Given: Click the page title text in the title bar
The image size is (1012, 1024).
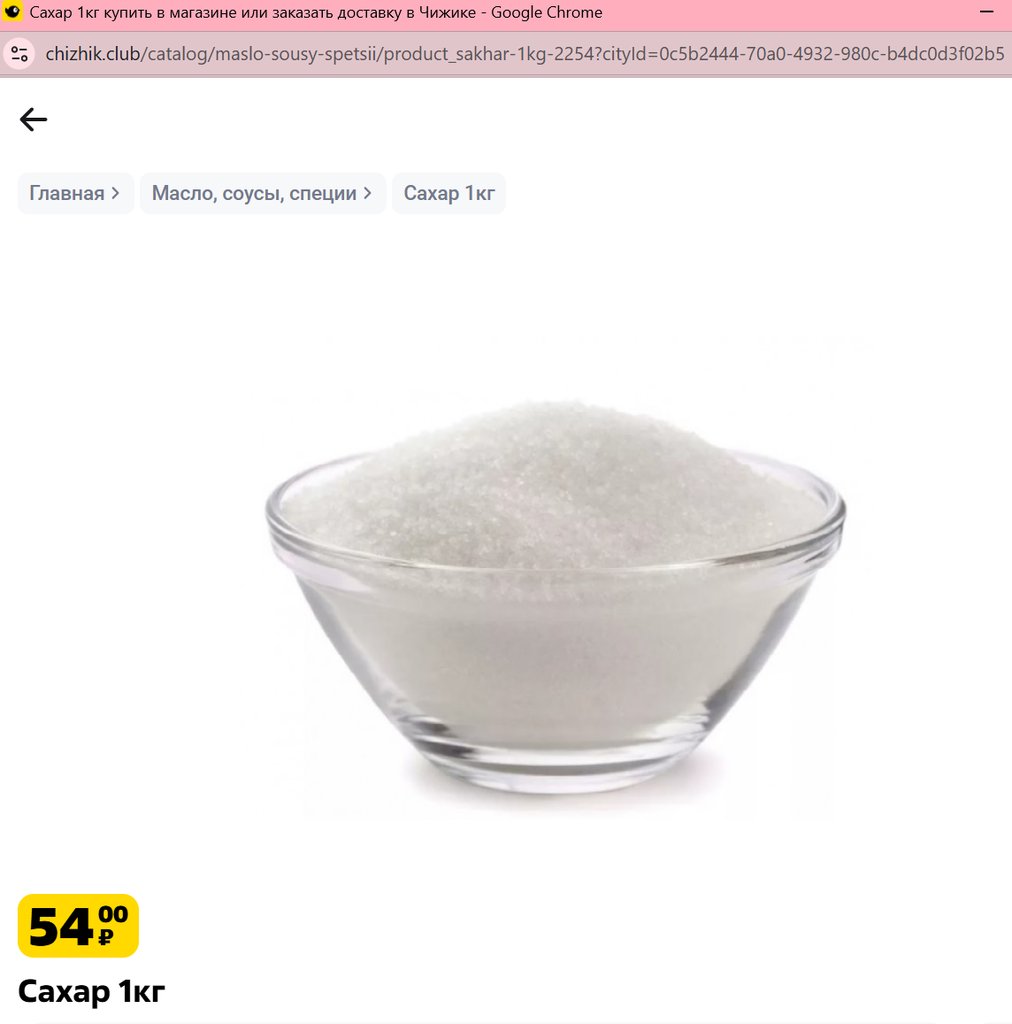Looking at the screenshot, I should (x=253, y=12).
